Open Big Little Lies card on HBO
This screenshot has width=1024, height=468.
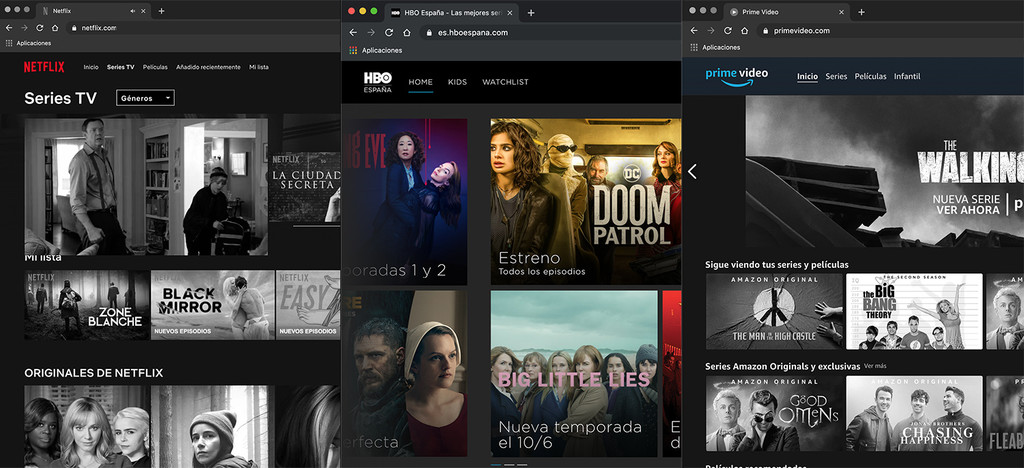[x=574, y=373]
